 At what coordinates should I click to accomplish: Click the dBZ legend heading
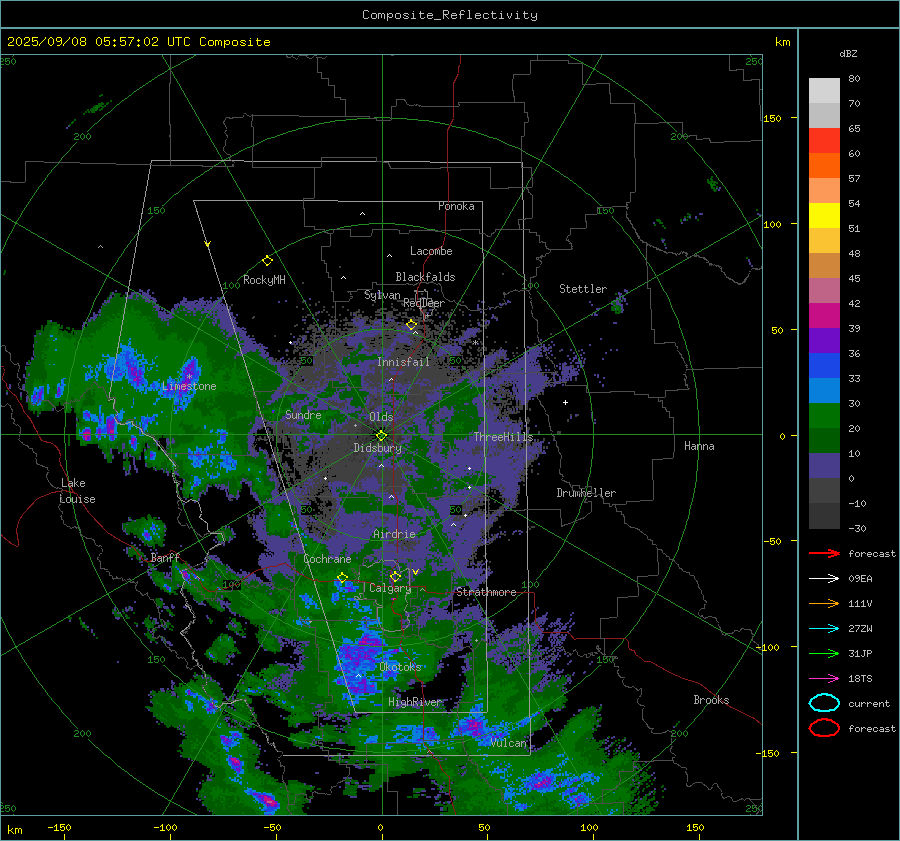848,54
